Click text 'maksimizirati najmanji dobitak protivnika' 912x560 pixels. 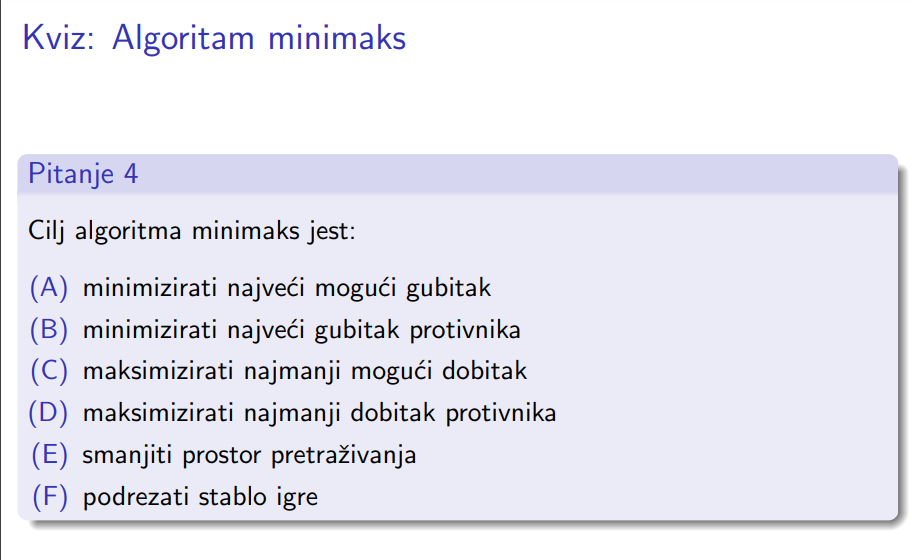[319, 413]
